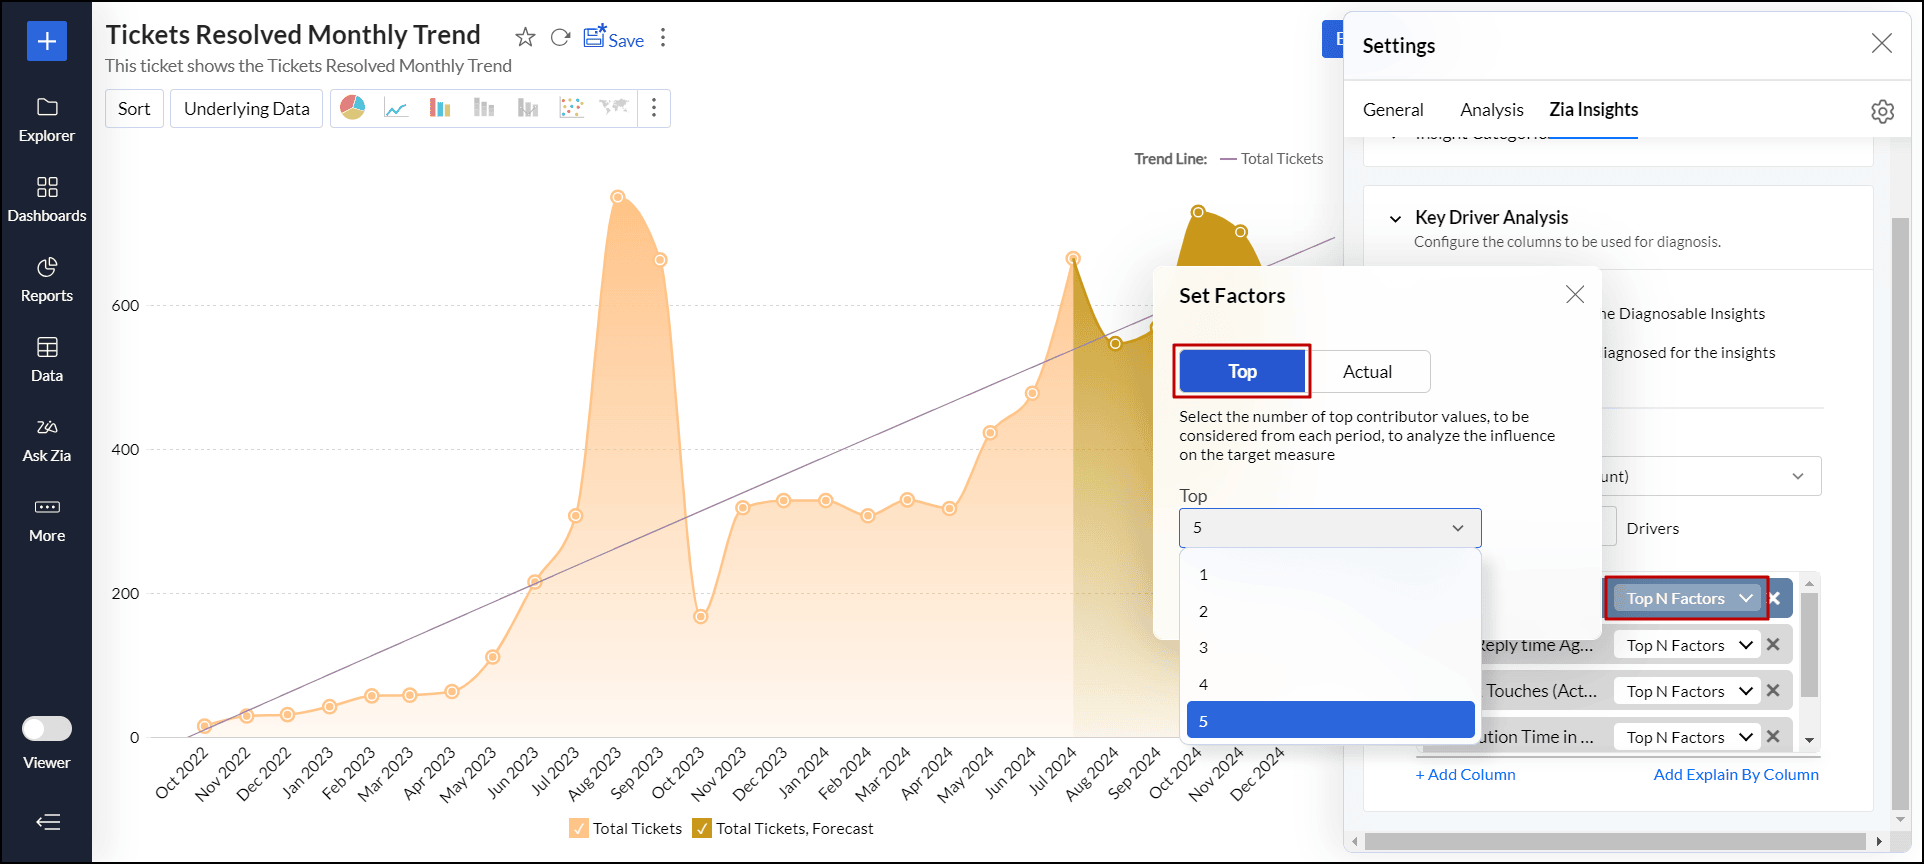The width and height of the screenshot is (1924, 864).
Task: Open the Underlying Data view
Action: point(246,109)
